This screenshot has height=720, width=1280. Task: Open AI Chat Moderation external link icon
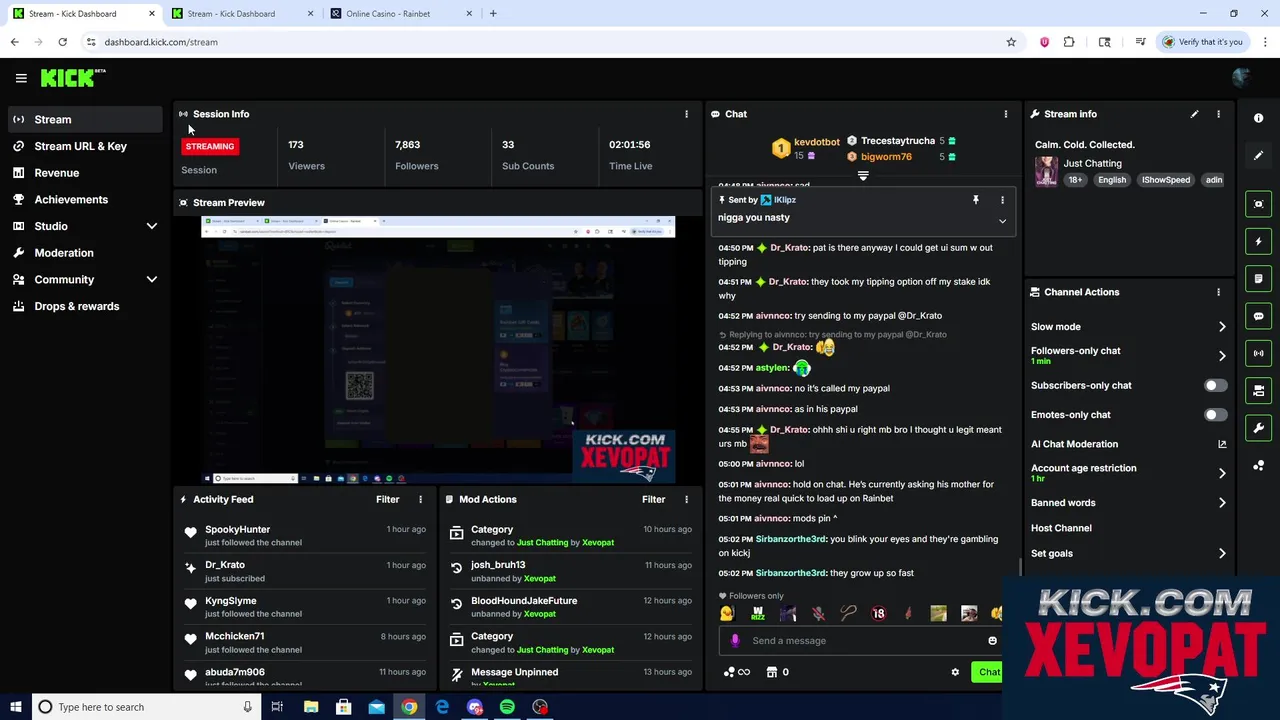coord(1222,444)
